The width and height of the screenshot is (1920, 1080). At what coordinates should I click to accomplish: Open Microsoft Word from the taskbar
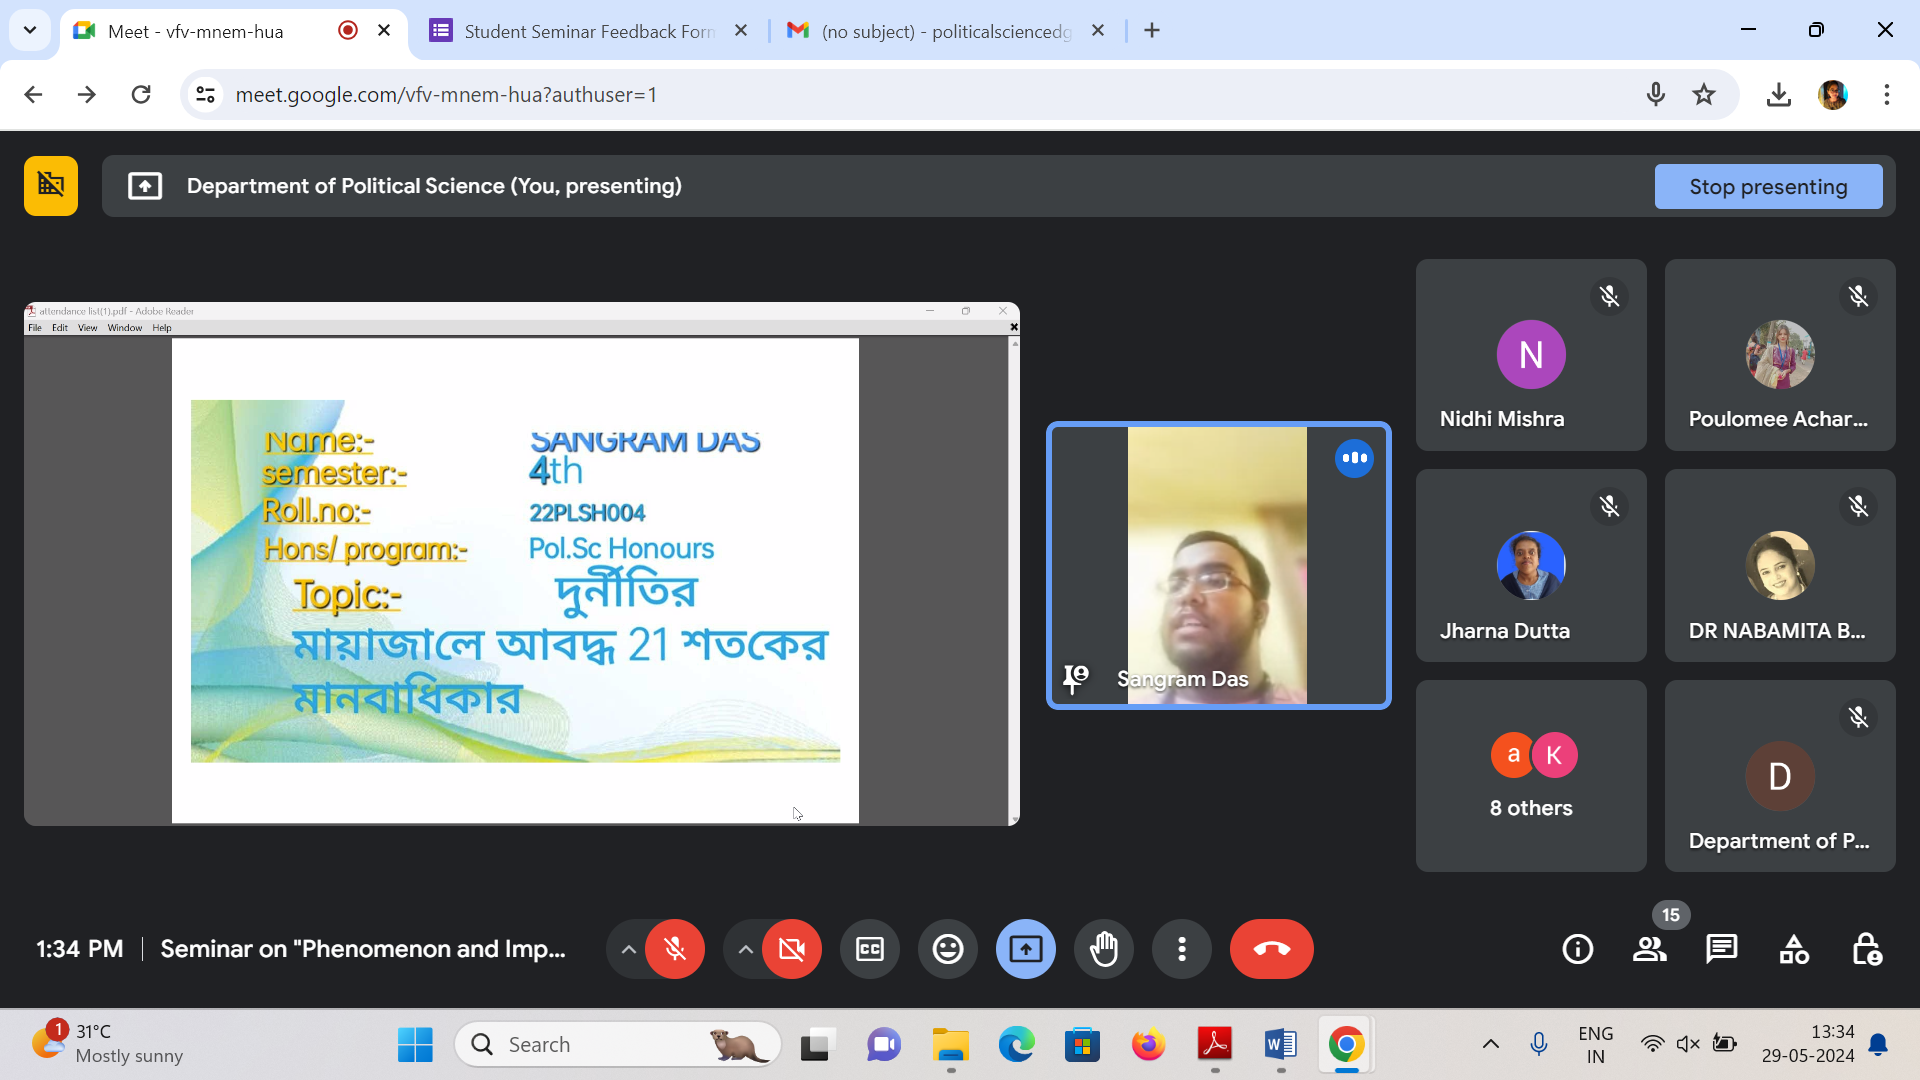click(1280, 1045)
